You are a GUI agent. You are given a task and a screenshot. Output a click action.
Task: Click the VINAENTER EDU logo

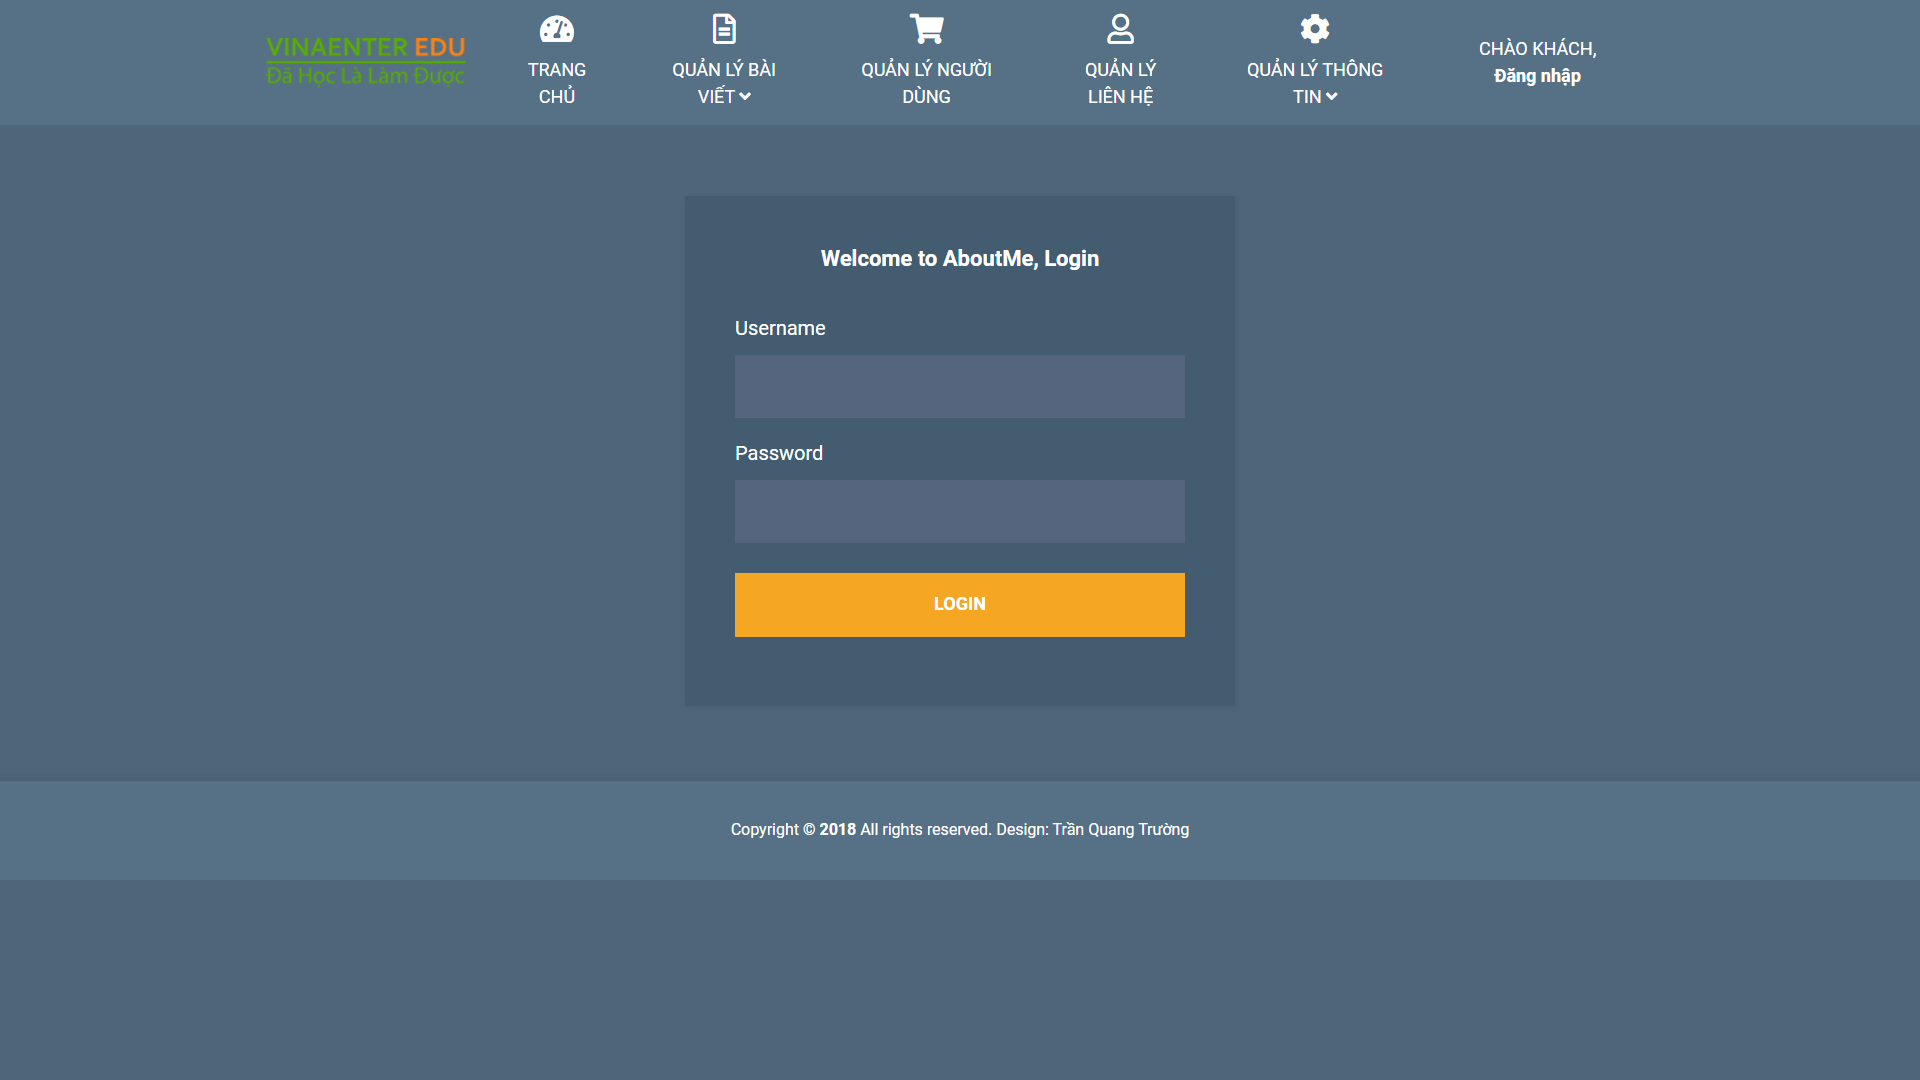(365, 61)
